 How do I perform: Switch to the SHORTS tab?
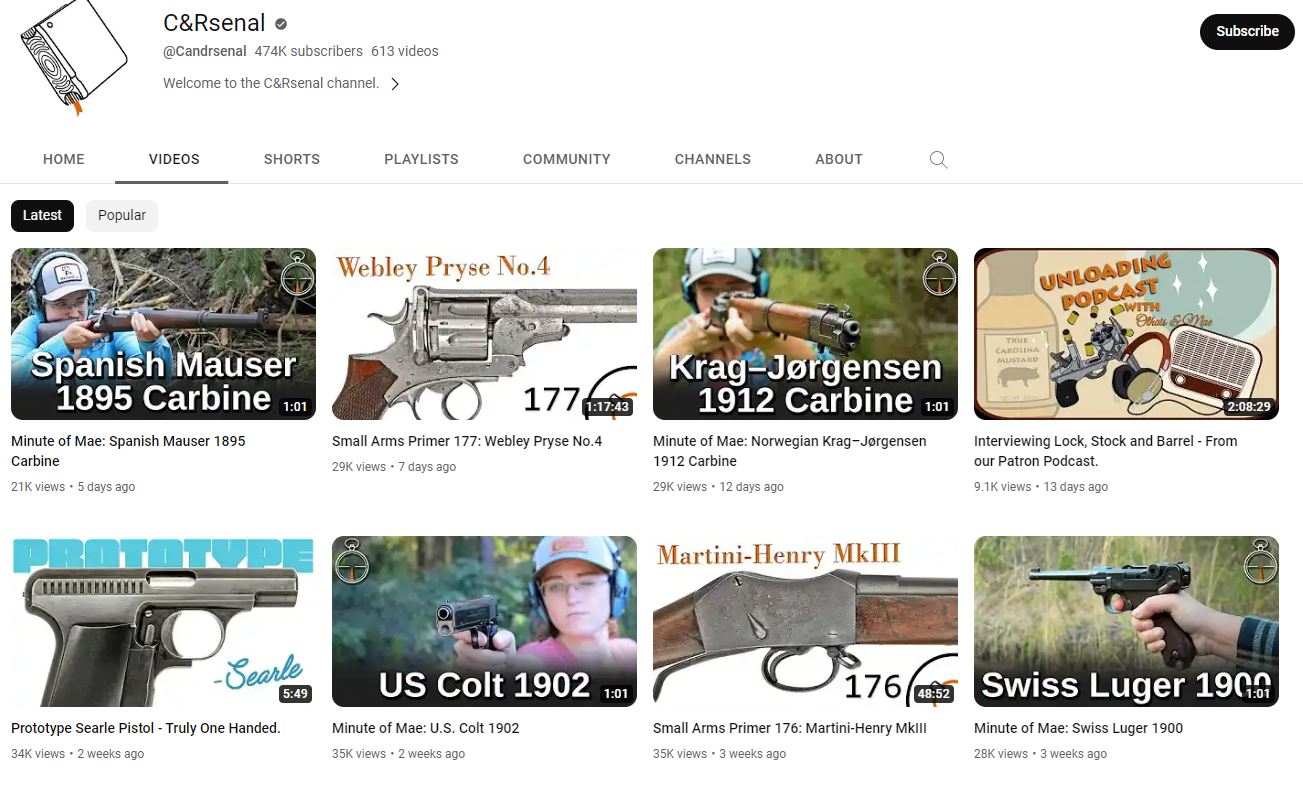pyautogui.click(x=292, y=159)
